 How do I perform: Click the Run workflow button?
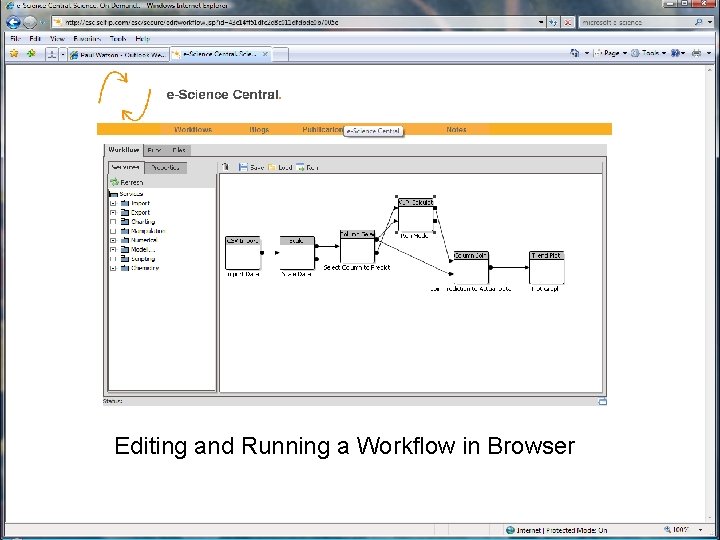[x=307, y=167]
